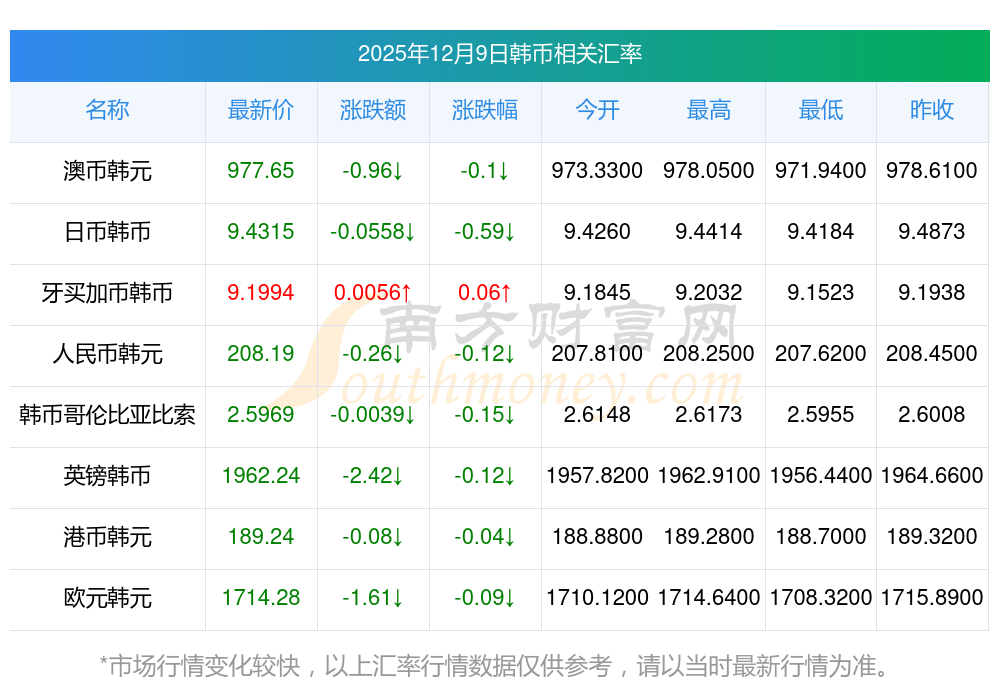Select the 港币韩元 row name
The width and height of the screenshot is (1000, 697).
click(107, 537)
